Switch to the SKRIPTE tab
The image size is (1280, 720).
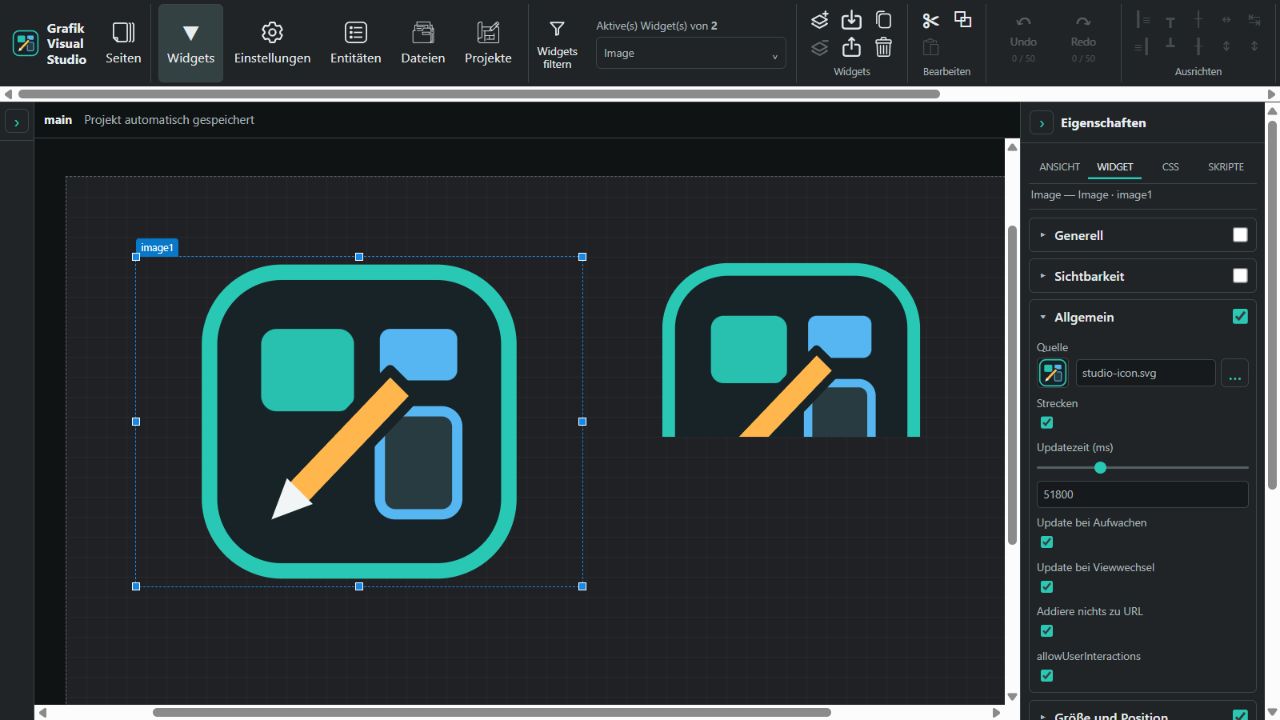pos(1226,167)
